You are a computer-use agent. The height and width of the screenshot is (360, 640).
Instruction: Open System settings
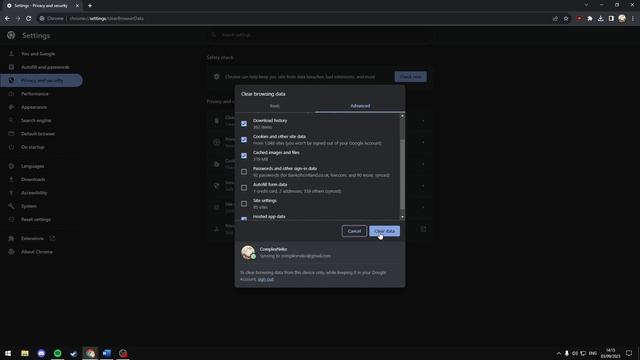point(29,206)
